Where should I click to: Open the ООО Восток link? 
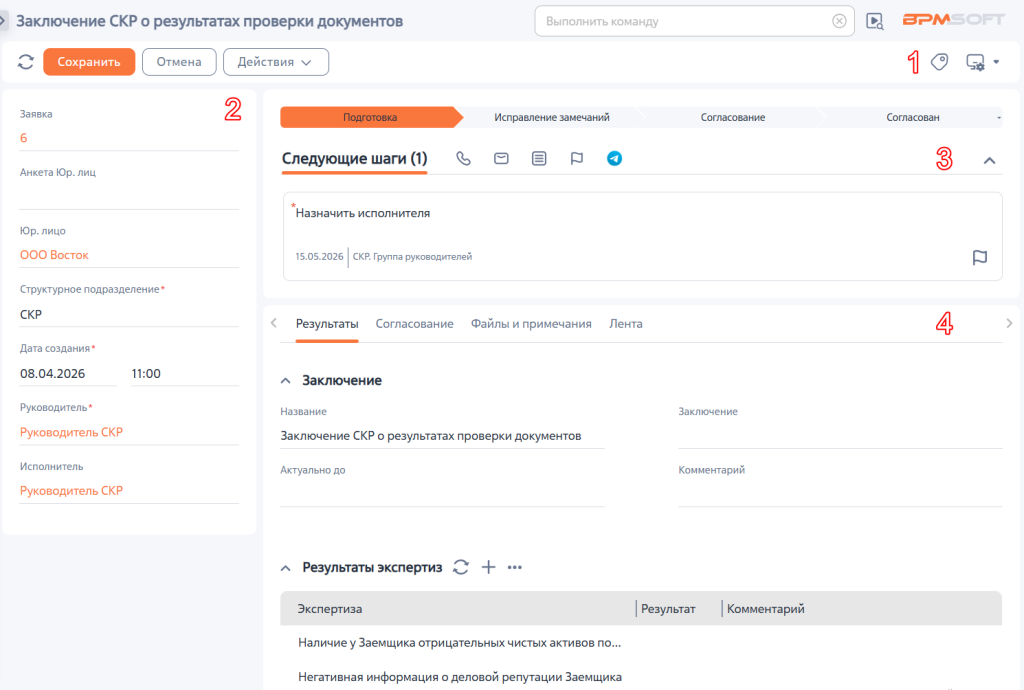(x=54, y=255)
